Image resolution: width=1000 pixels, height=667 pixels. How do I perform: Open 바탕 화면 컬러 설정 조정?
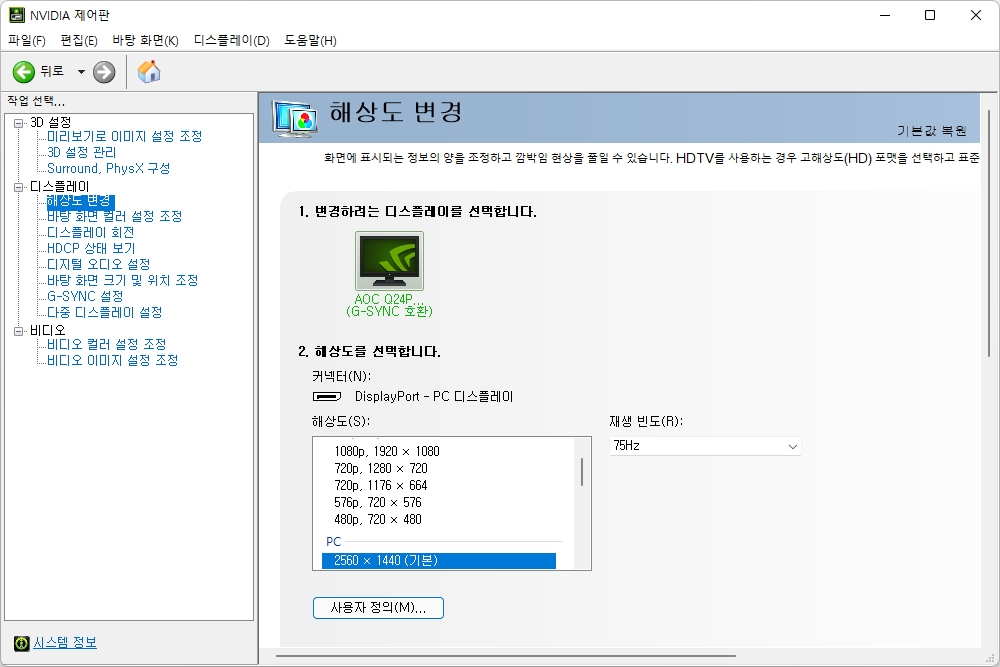[115, 217]
